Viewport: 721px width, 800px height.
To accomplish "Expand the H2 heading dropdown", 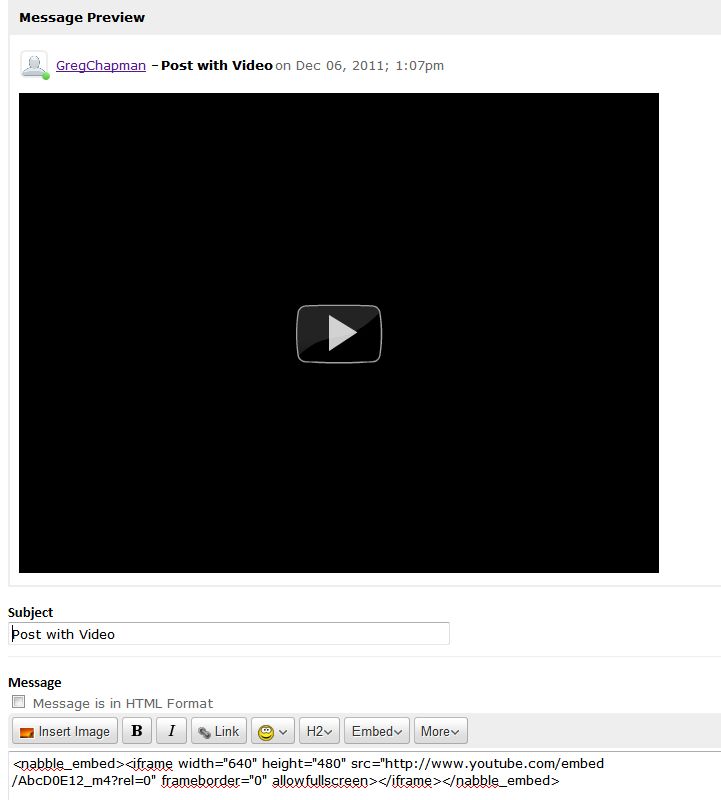I will (x=320, y=731).
